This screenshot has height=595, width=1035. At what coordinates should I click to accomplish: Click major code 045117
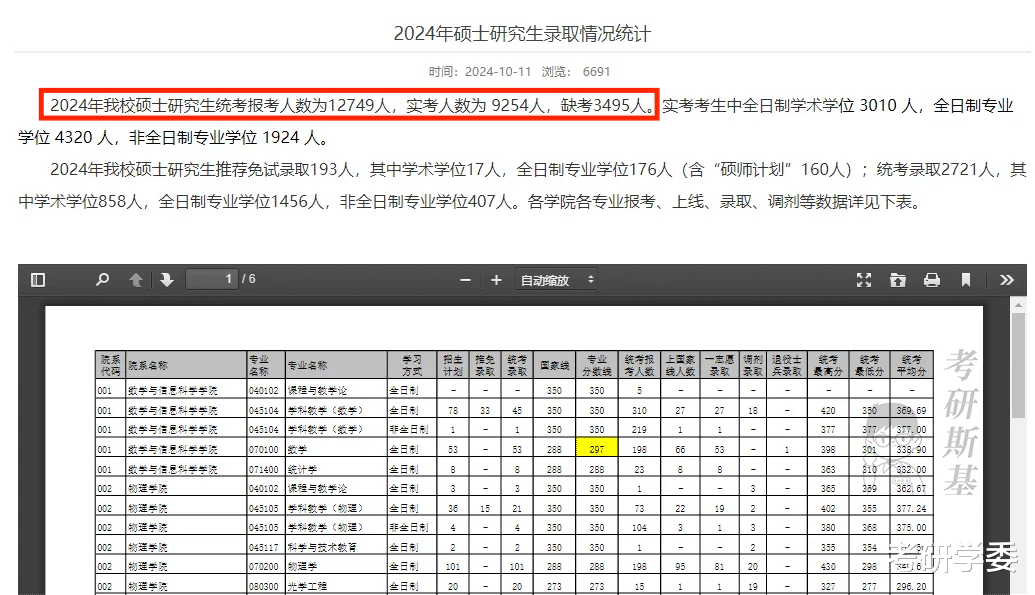(x=263, y=547)
